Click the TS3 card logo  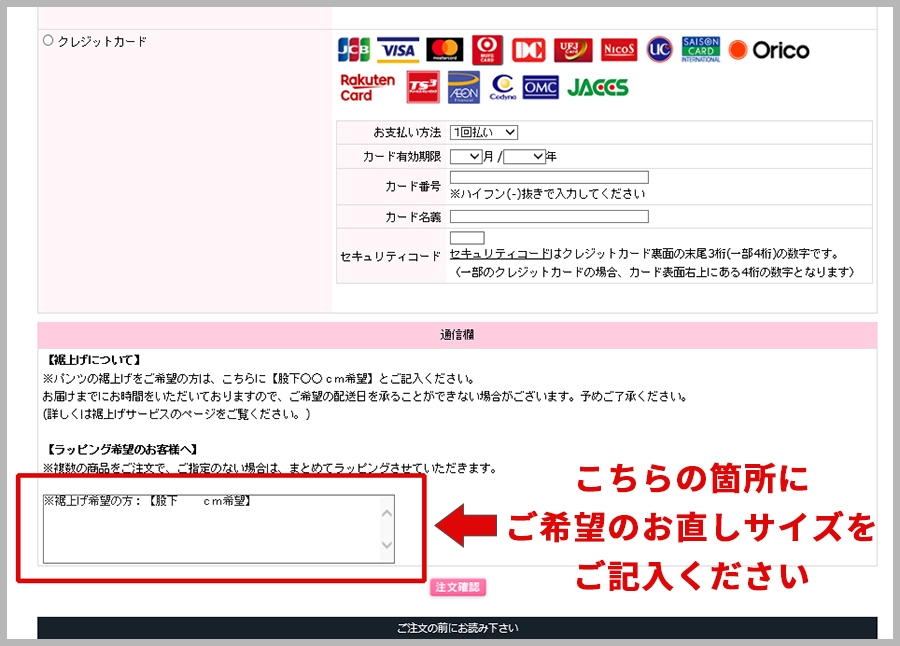(x=423, y=87)
